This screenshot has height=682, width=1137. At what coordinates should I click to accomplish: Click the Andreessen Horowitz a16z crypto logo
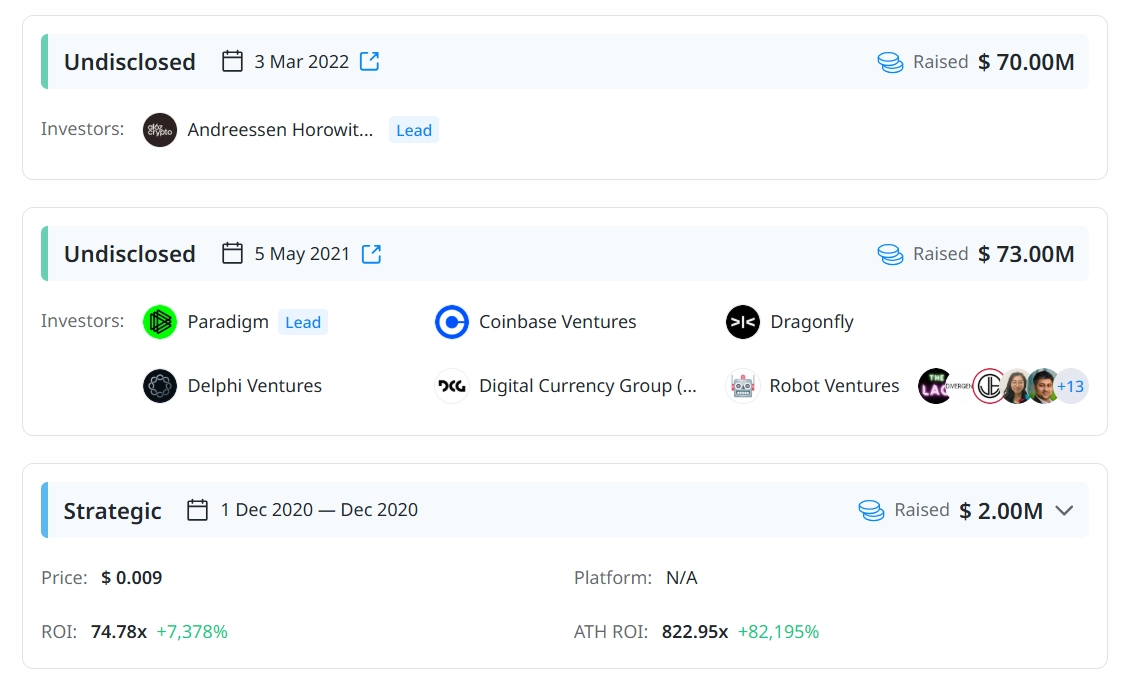(x=160, y=130)
